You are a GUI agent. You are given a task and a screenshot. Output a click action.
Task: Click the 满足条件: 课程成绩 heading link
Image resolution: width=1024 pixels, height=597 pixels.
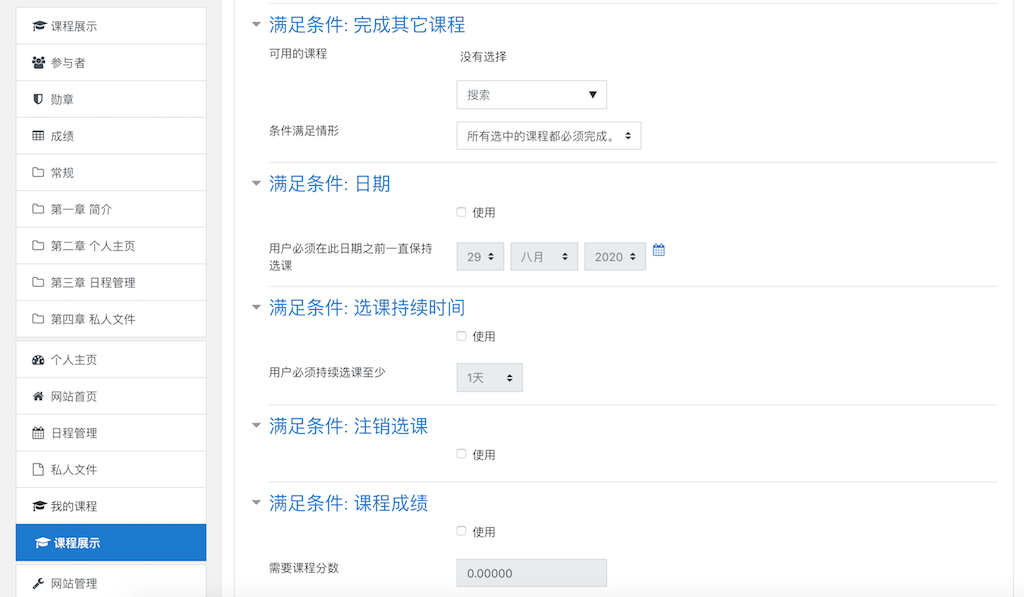point(348,503)
